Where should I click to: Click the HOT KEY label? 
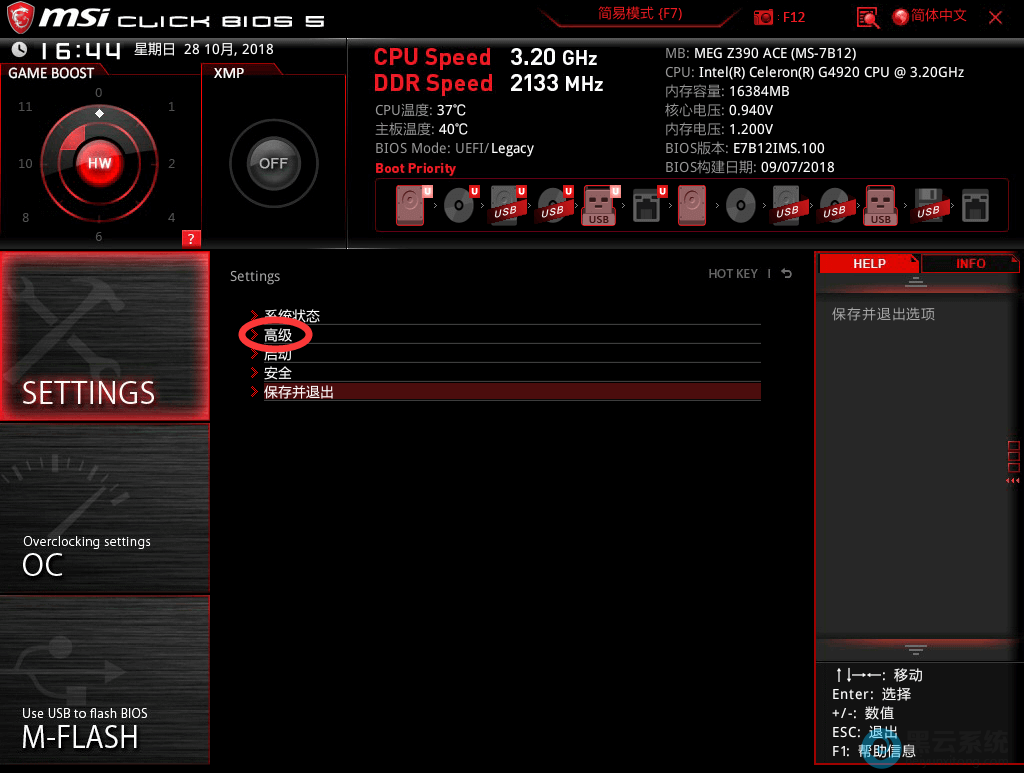coord(733,274)
